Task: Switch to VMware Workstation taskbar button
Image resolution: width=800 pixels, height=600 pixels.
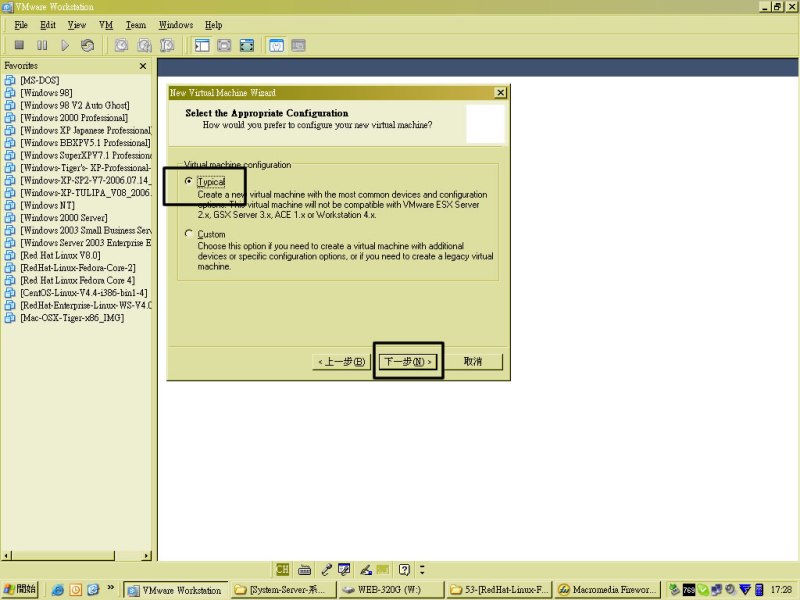Action: click(x=176, y=590)
